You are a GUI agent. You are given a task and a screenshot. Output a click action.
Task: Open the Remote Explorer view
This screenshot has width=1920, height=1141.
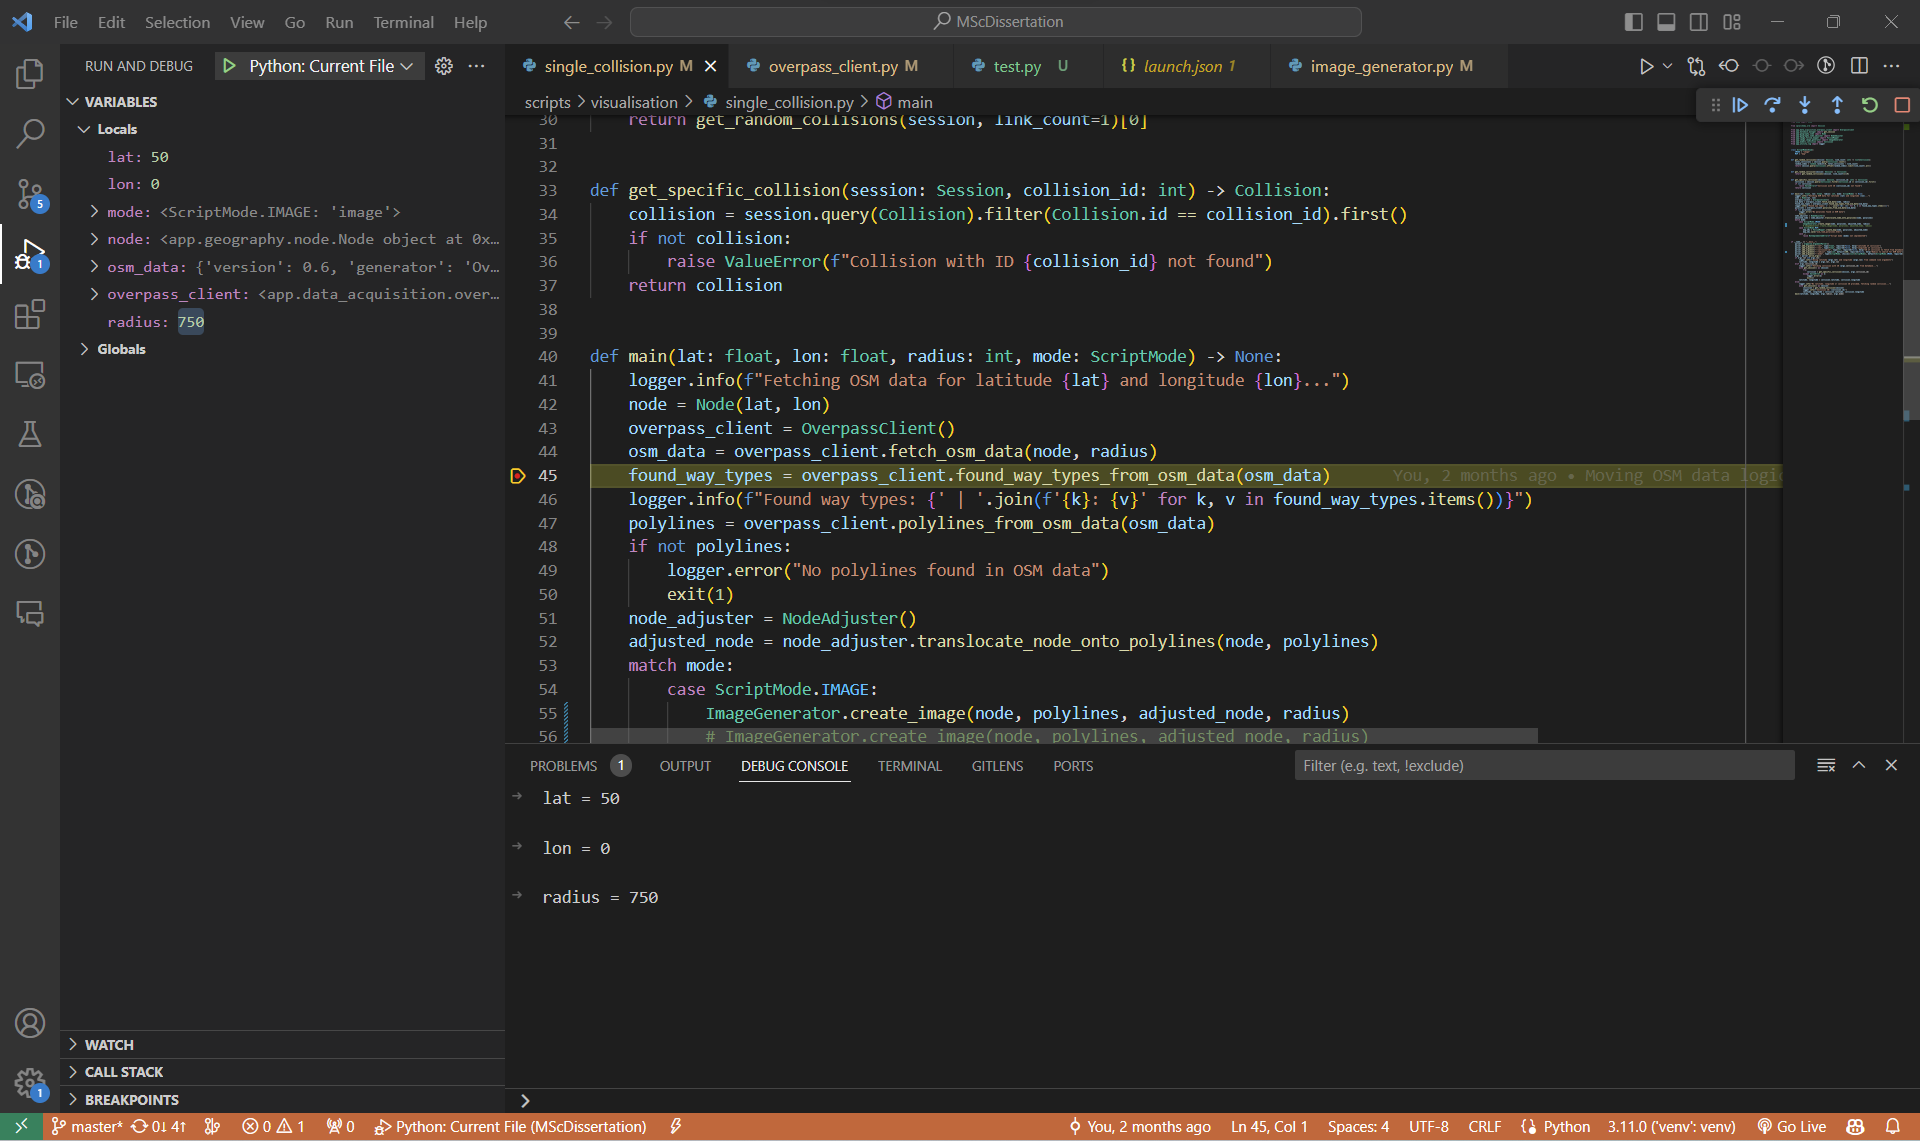click(30, 374)
